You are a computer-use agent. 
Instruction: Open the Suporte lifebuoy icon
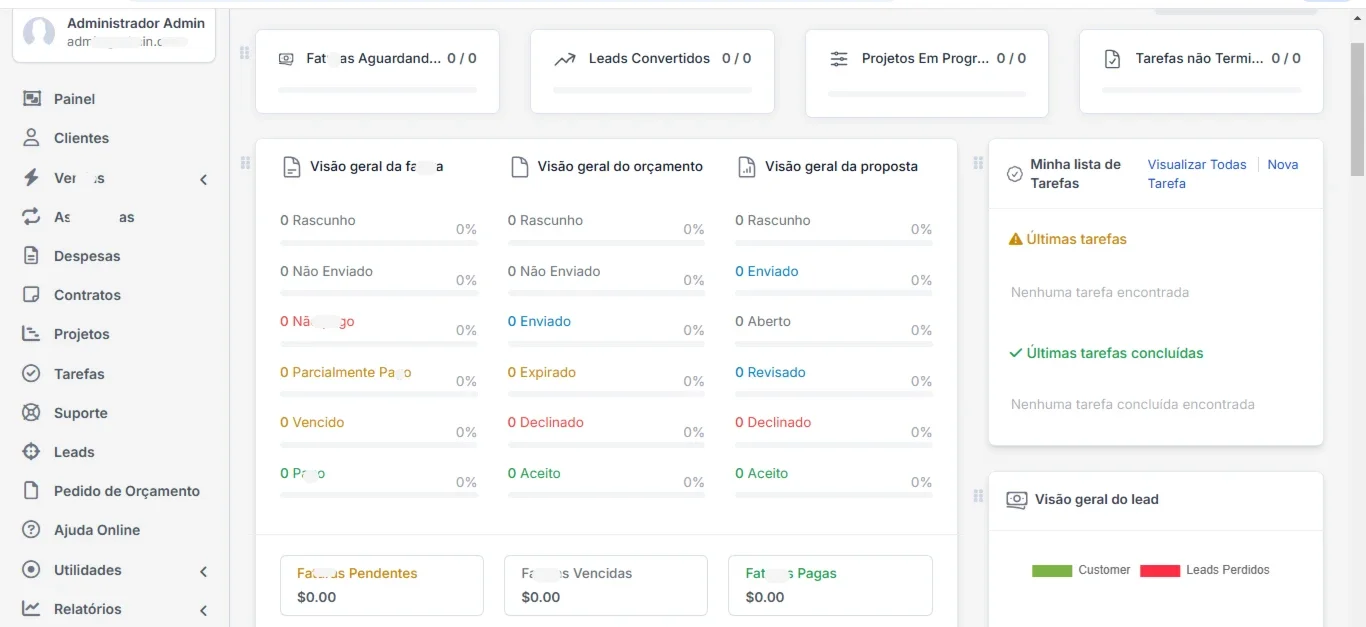point(32,413)
